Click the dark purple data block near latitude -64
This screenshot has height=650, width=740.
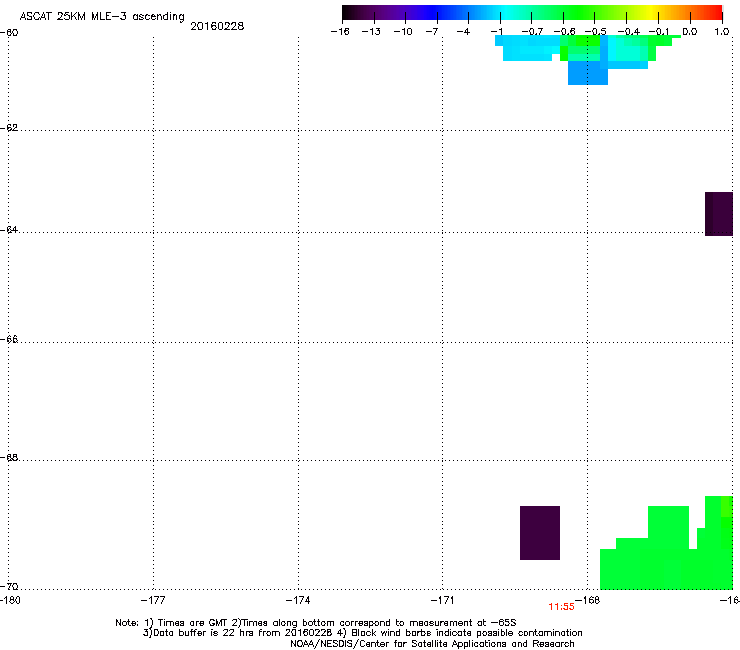point(719,214)
